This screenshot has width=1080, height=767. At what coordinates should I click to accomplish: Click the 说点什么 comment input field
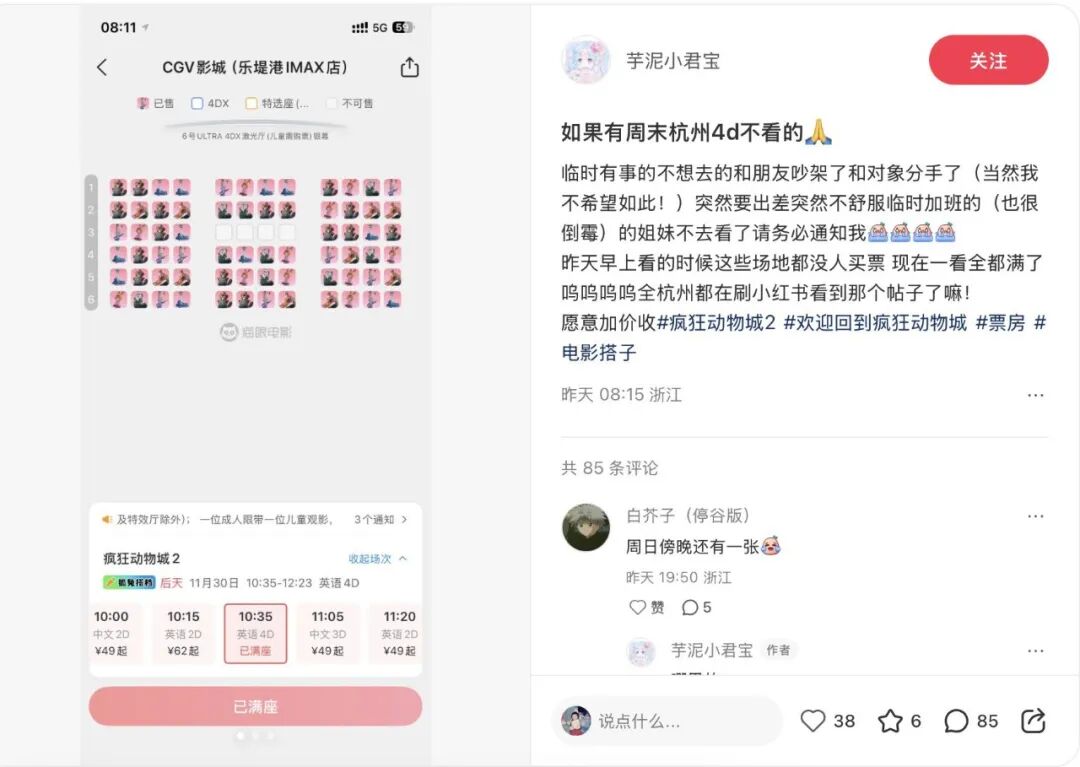(x=667, y=721)
